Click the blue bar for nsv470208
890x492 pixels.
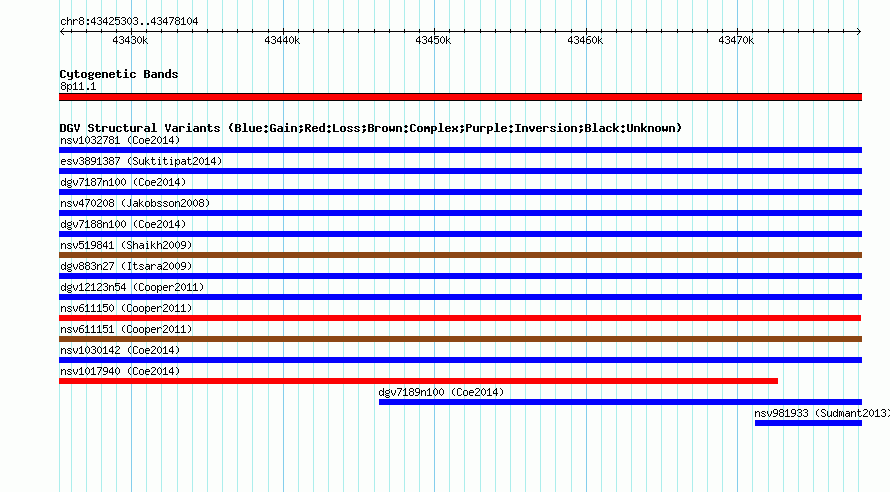(x=460, y=213)
